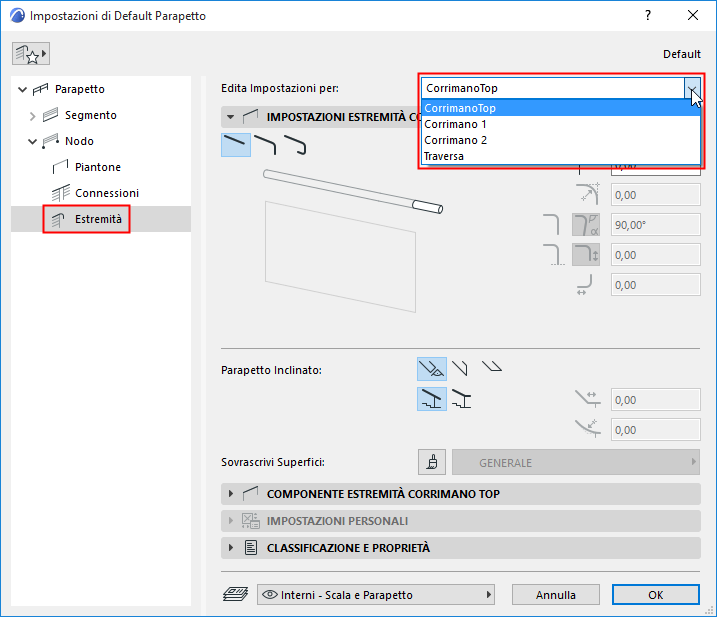Toggle vertical cut inclined railing option
This screenshot has height=617, width=717.
460,368
